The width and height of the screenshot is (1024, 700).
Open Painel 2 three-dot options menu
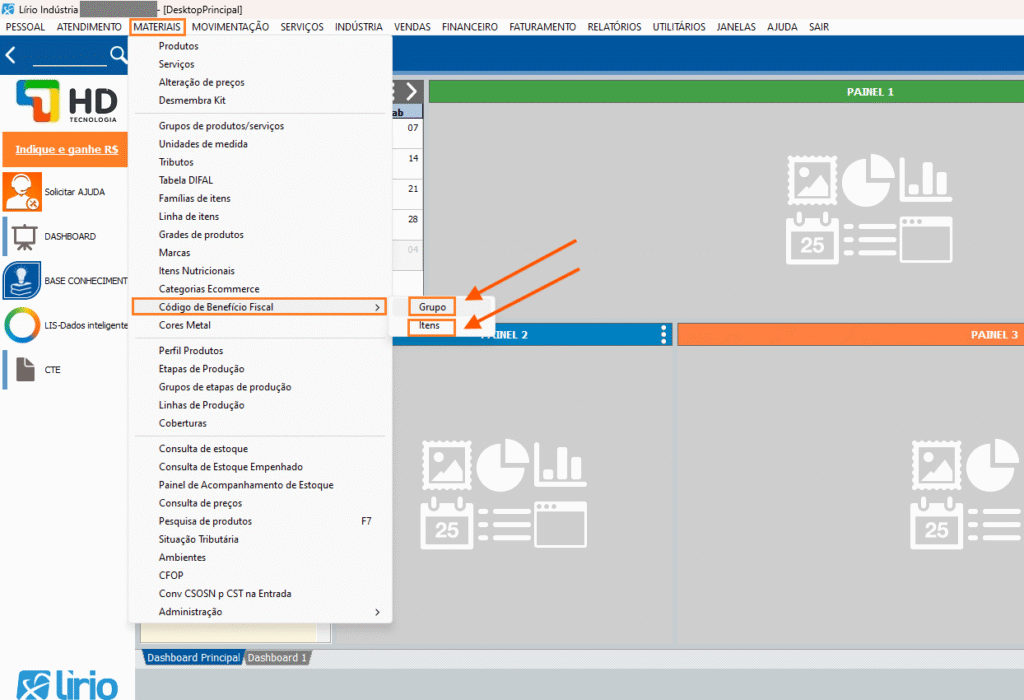[663, 335]
